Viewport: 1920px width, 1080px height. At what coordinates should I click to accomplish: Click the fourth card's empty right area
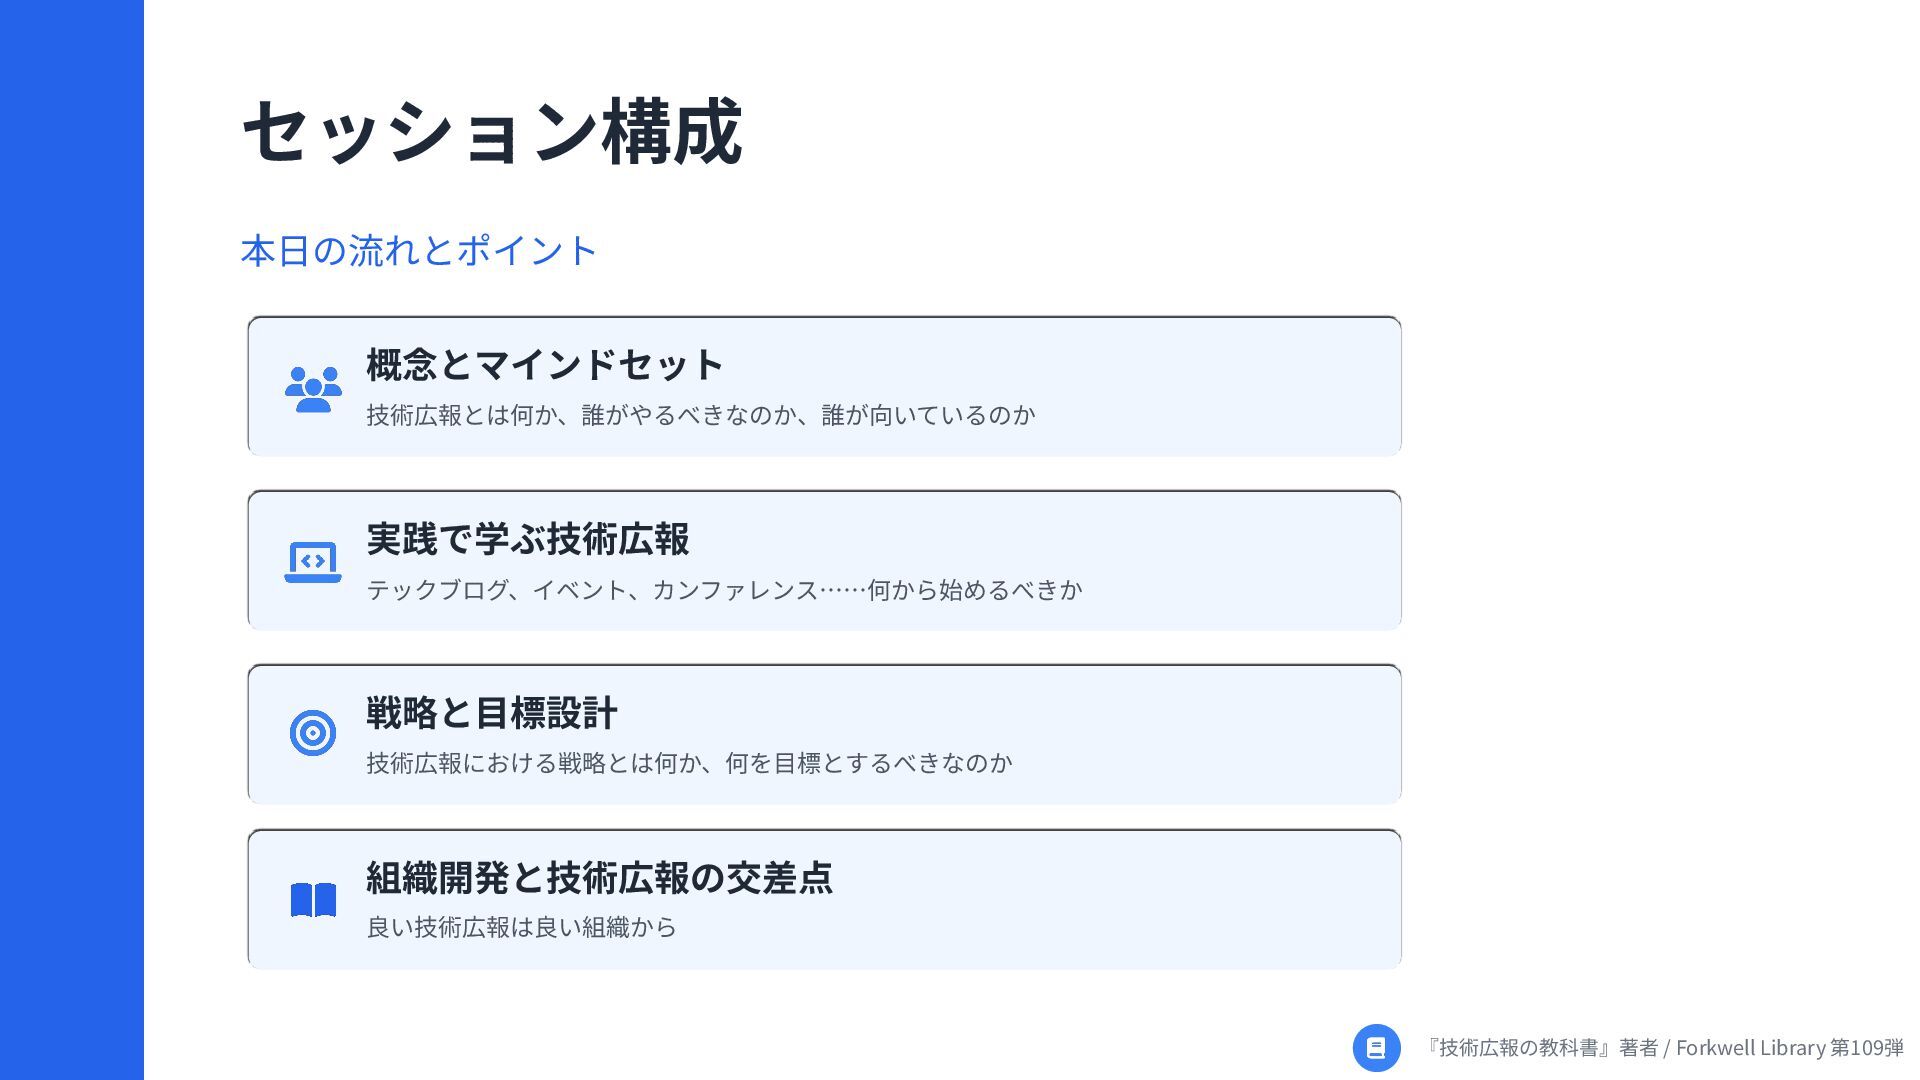tap(1120, 899)
